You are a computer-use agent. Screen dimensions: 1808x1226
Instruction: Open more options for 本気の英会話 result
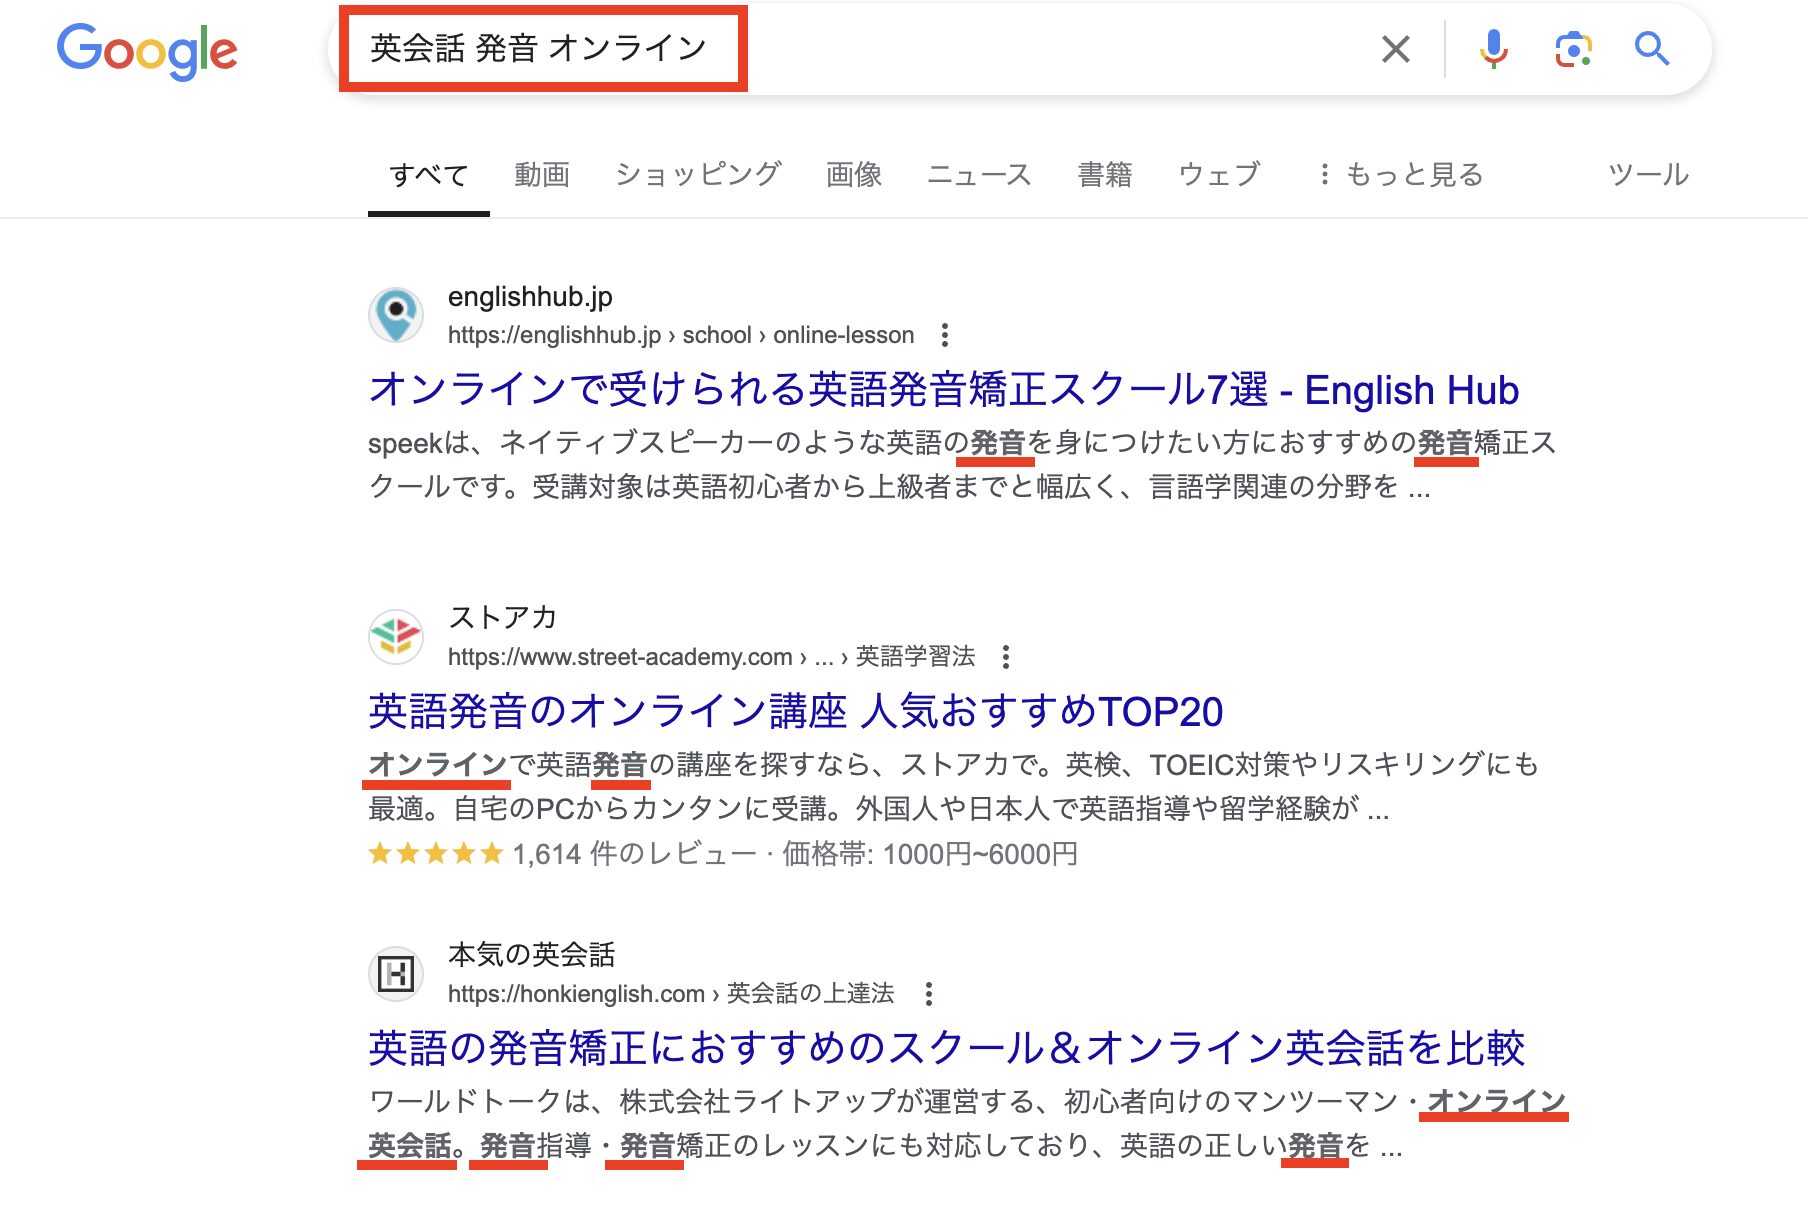tap(929, 994)
